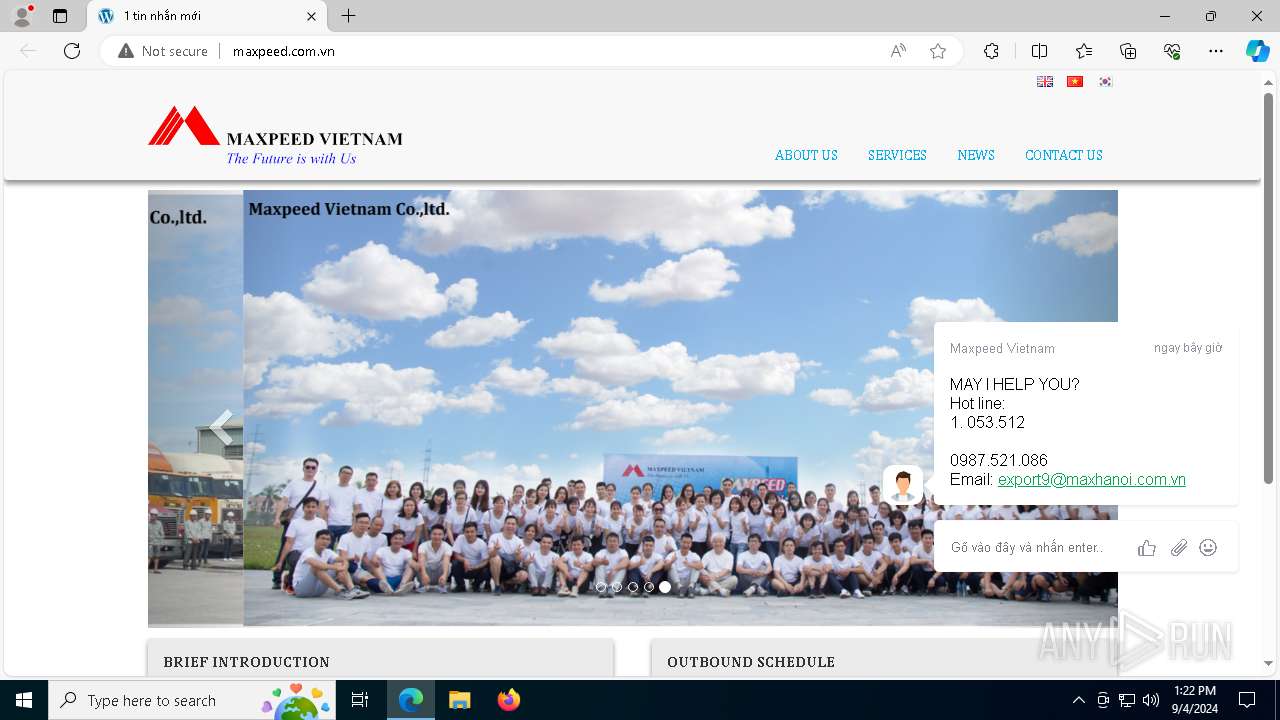Open Firefox on the taskbar
This screenshot has width=1280, height=720.
tap(508, 700)
